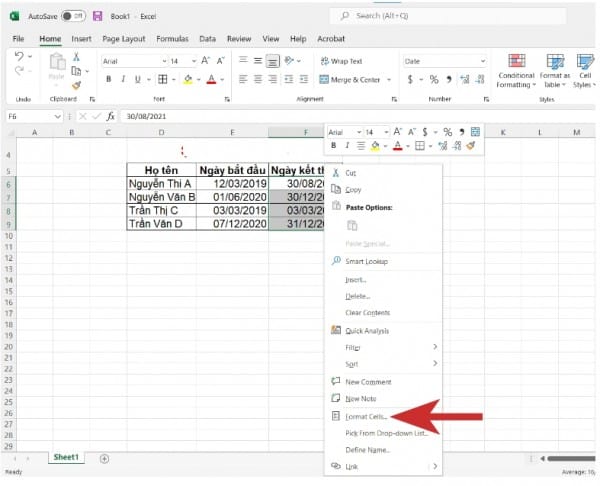Screen dimensions: 600x486
Task: Click Increase Decimal in ribbon
Action: pyautogui.click(x=465, y=79)
